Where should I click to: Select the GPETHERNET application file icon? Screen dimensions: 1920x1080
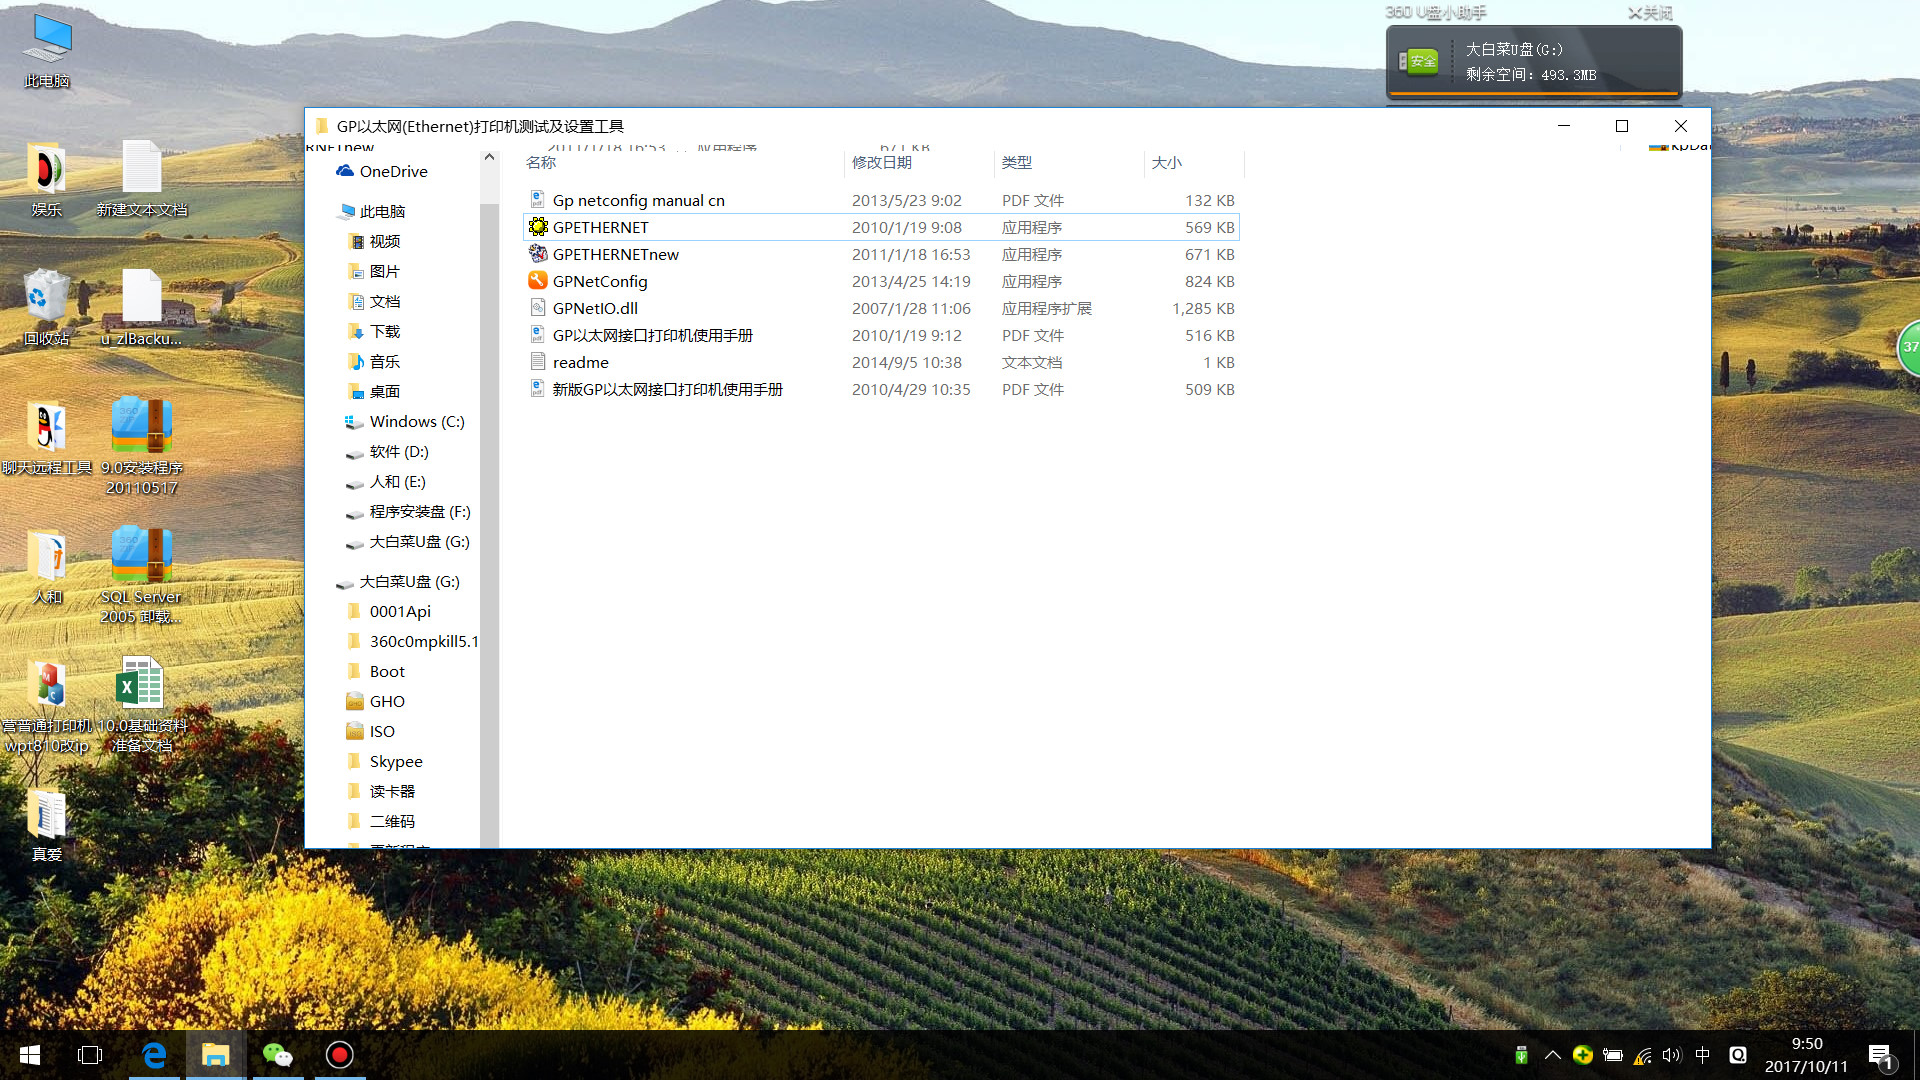coord(538,227)
